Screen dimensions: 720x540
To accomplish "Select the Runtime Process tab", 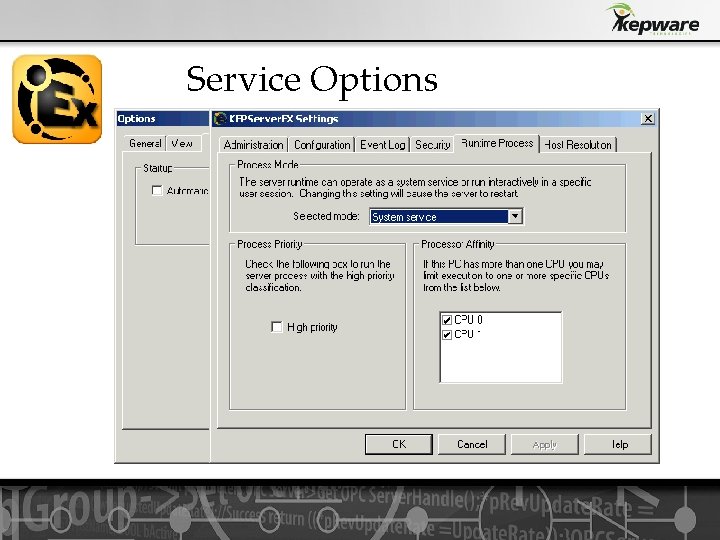I will click(497, 143).
